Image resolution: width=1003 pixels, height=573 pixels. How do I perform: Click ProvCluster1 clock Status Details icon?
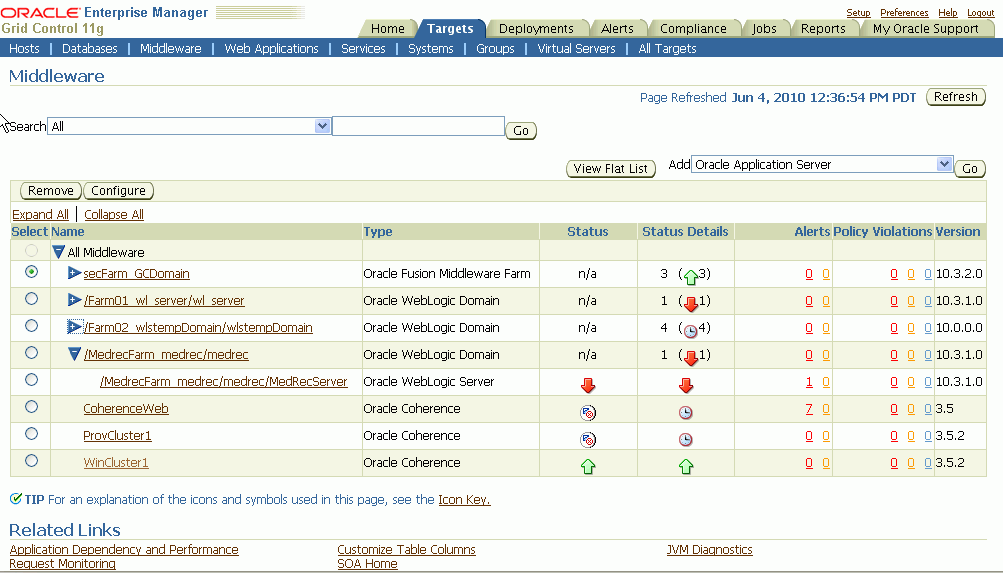point(686,439)
